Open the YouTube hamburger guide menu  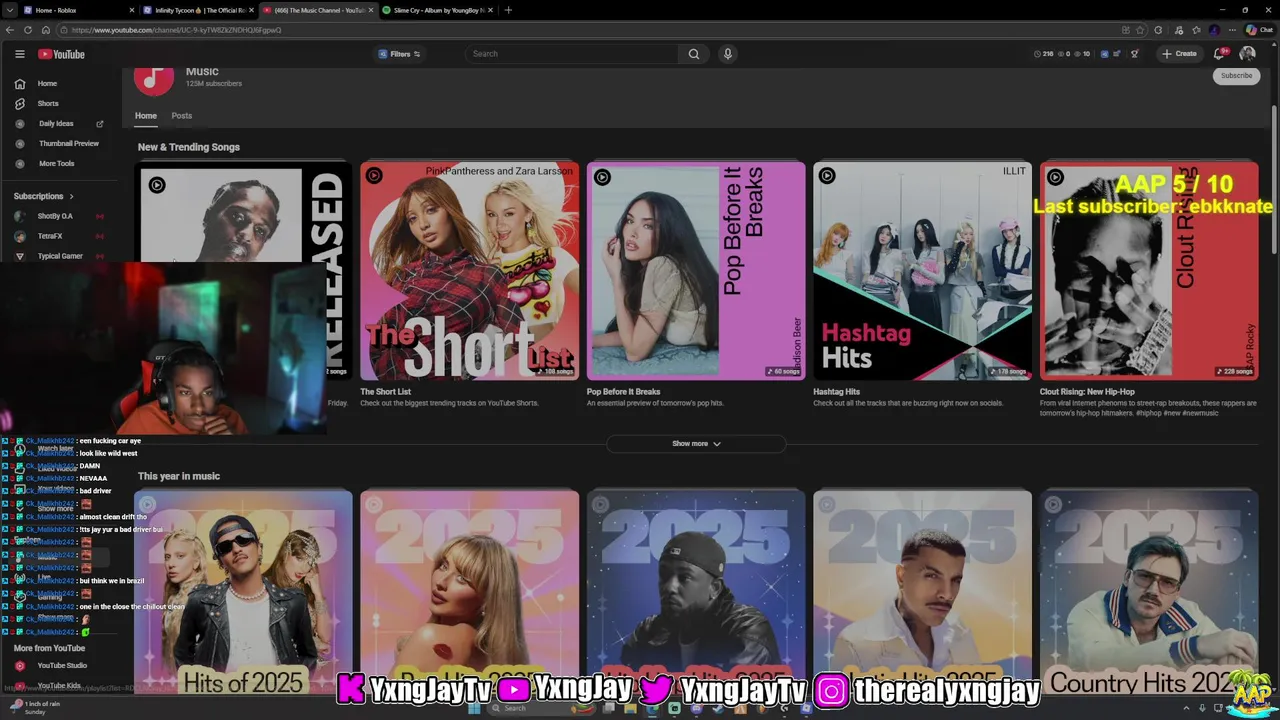tap(19, 54)
